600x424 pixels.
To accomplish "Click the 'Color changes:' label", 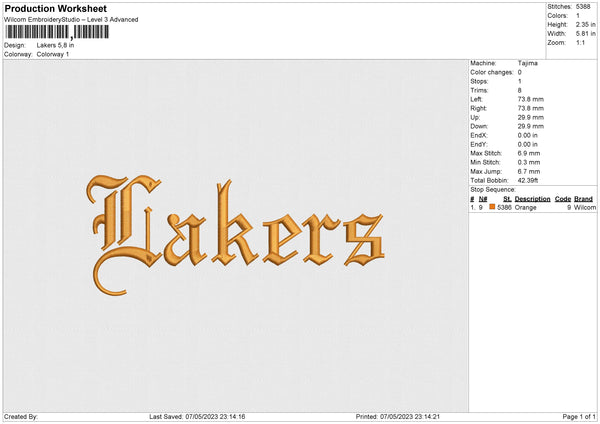I will tap(492, 72).
